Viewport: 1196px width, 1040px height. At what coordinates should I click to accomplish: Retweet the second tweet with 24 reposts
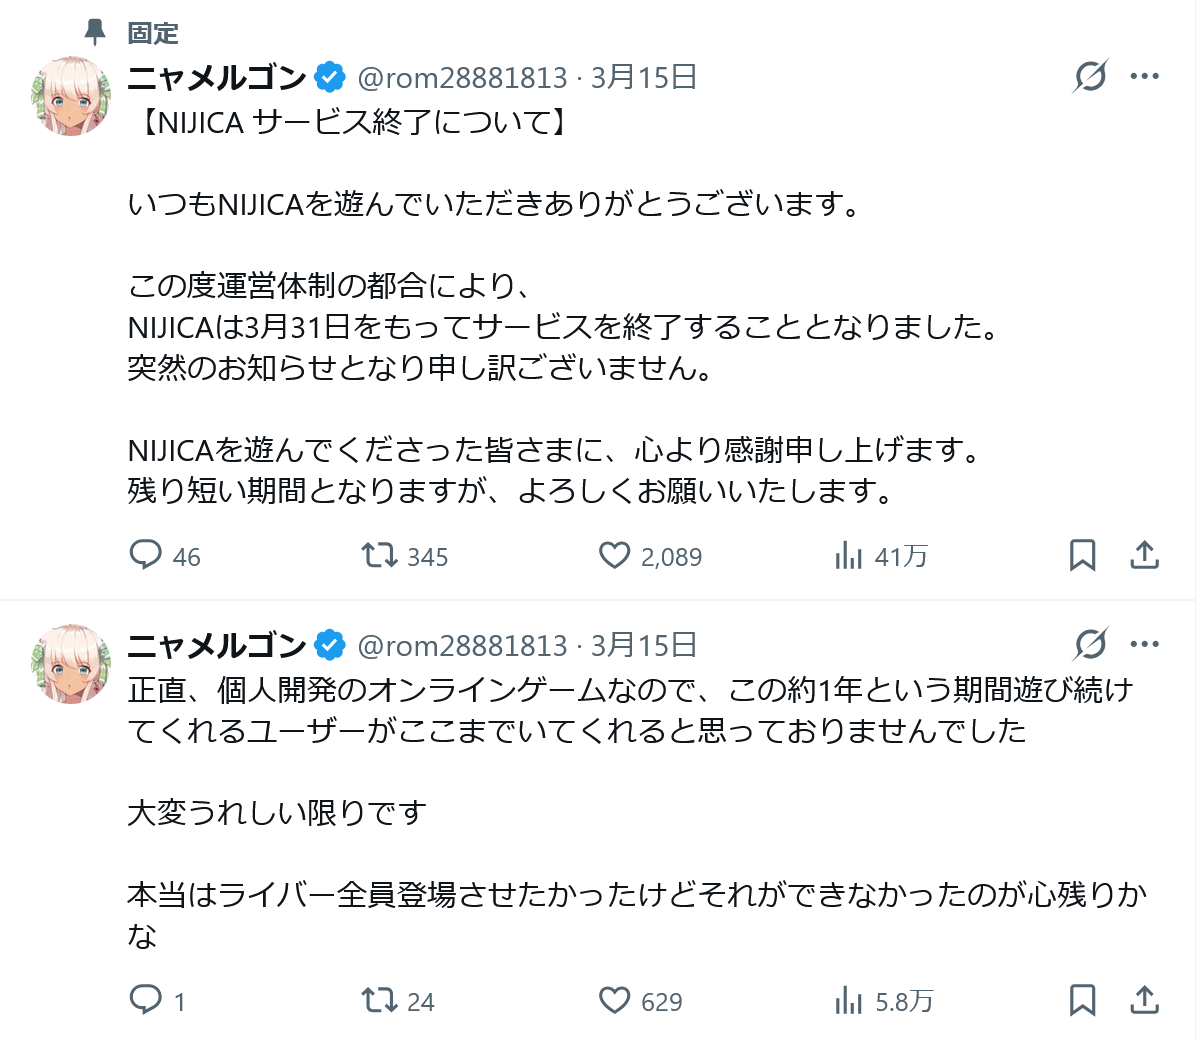click(380, 1000)
